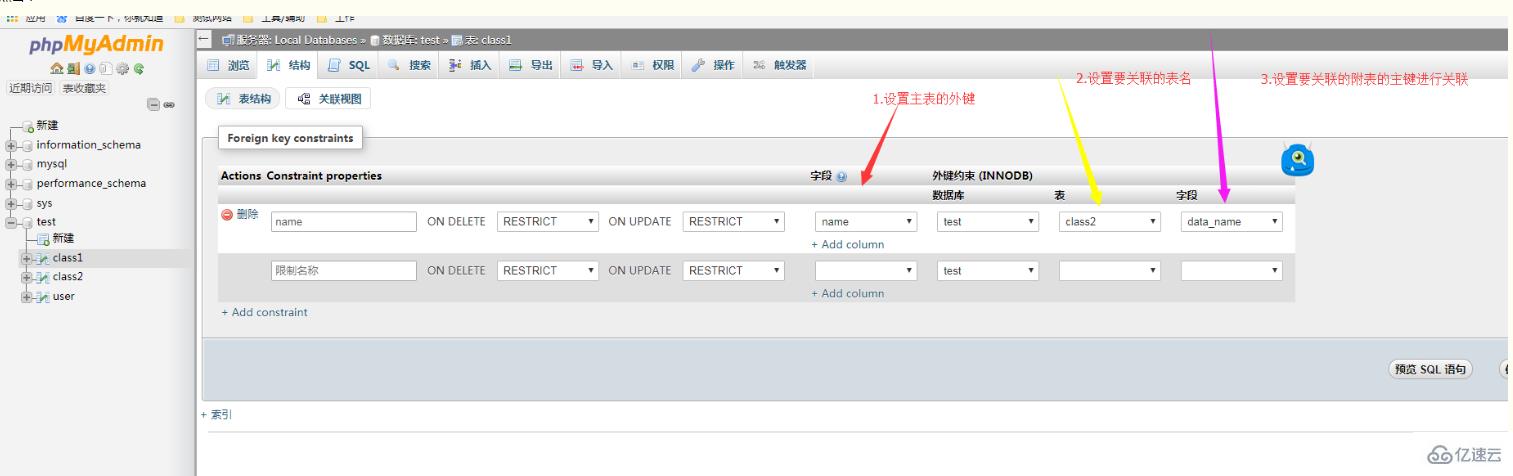Screen dimensions: 1513x476
Task: Click the red delete icon for name constraint
Action: [x=226, y=214]
